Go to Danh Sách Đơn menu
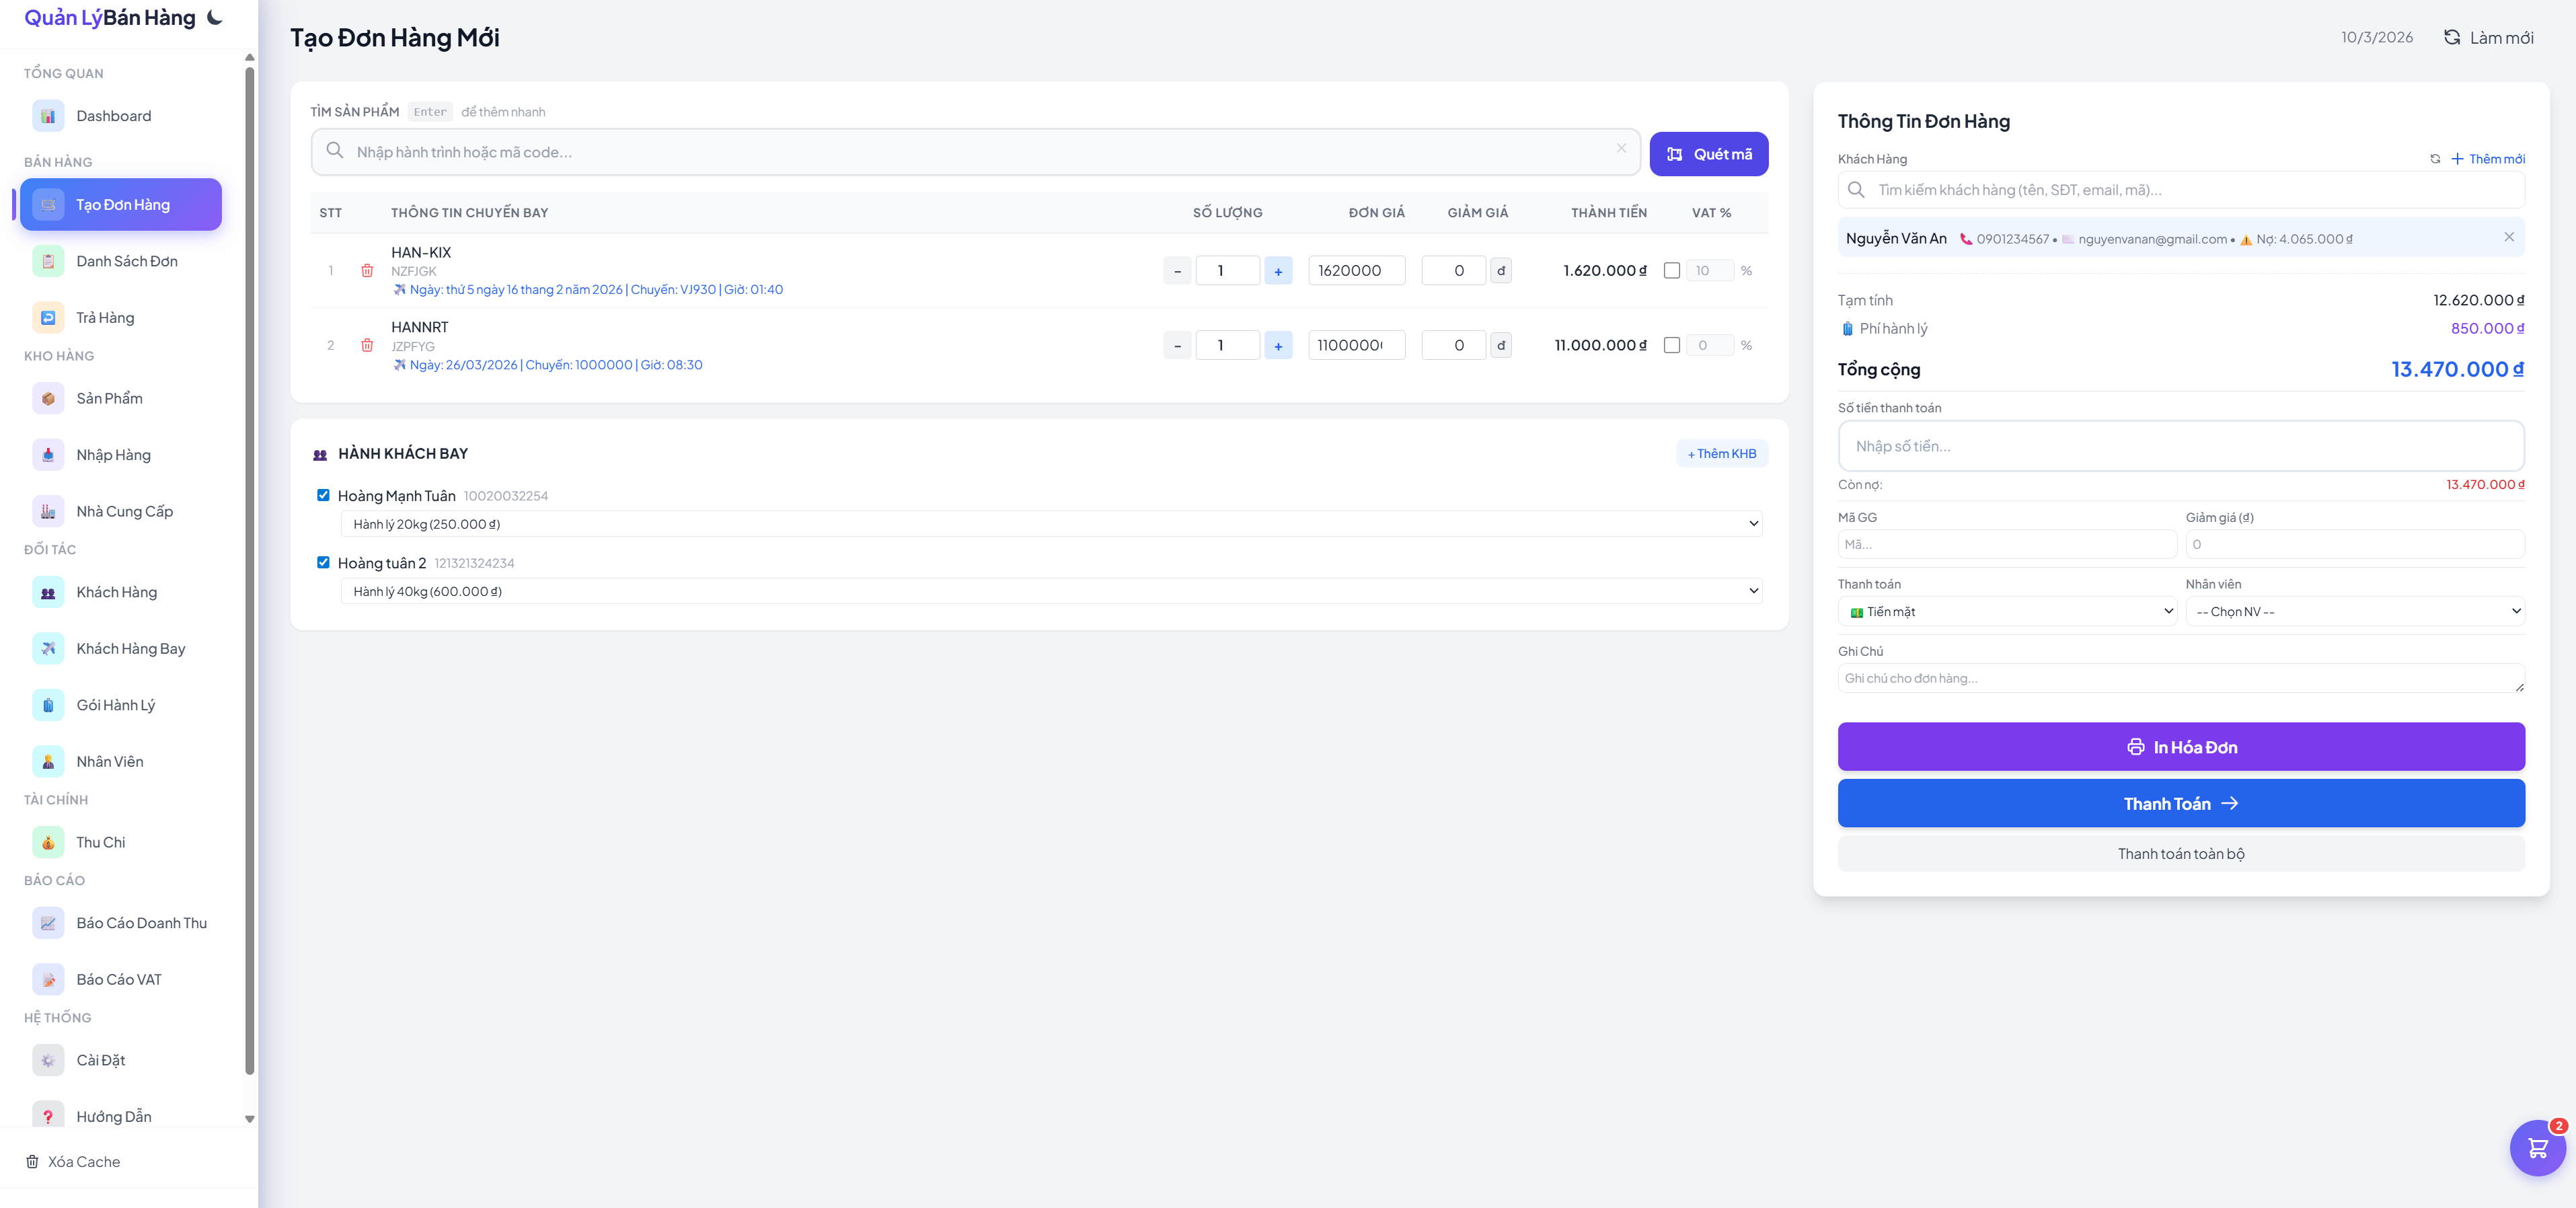 click(x=127, y=261)
